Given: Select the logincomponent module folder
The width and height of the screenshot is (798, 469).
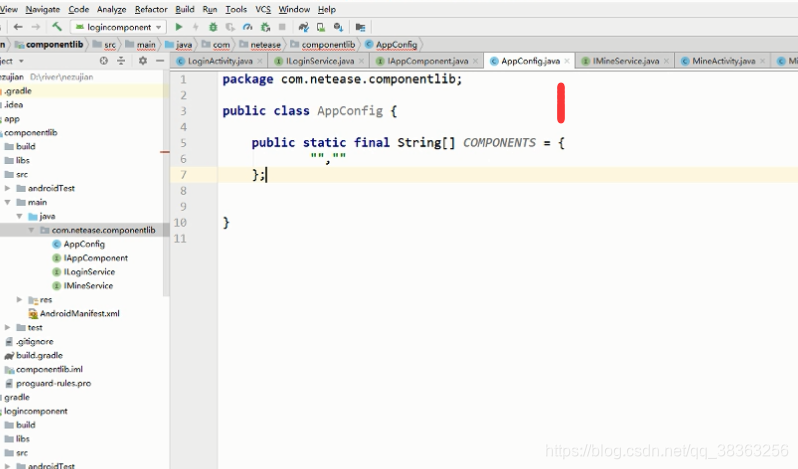Looking at the screenshot, I should click(34, 411).
